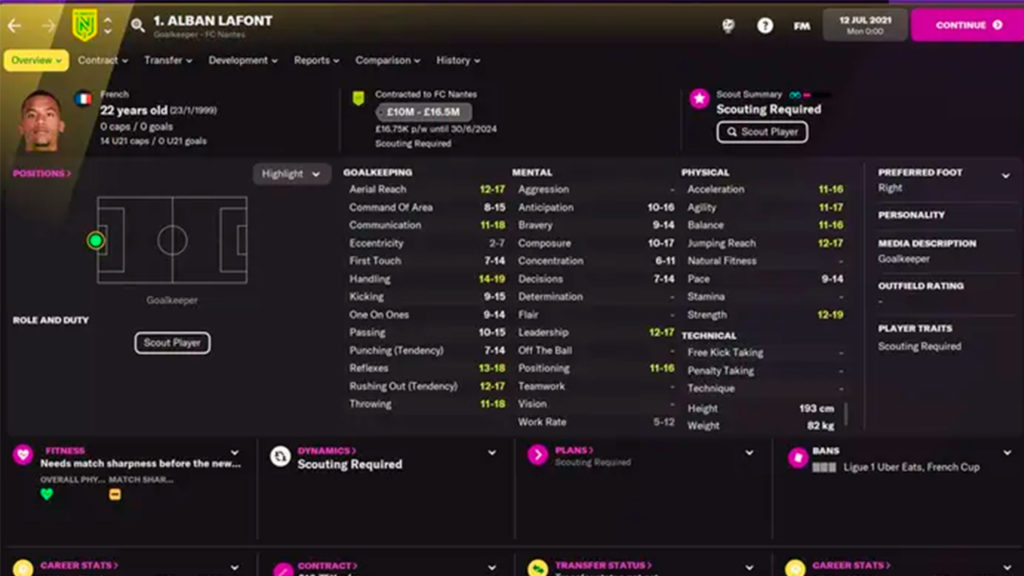Viewport: 1024px width, 576px height.
Task: Click the back navigation arrow
Action: pyautogui.click(x=12, y=23)
